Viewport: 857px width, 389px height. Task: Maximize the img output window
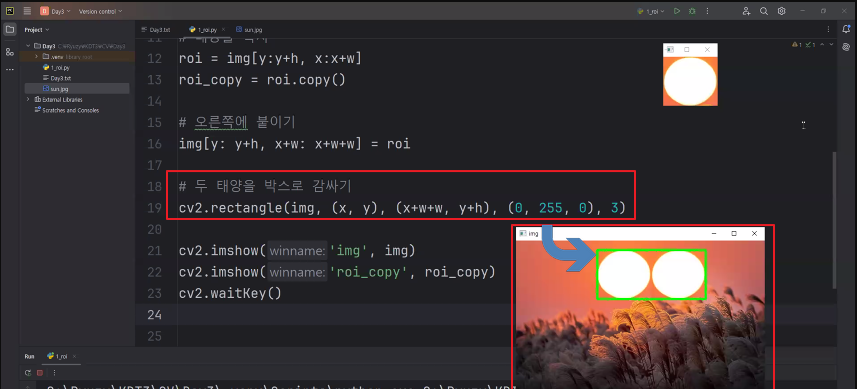[734, 233]
